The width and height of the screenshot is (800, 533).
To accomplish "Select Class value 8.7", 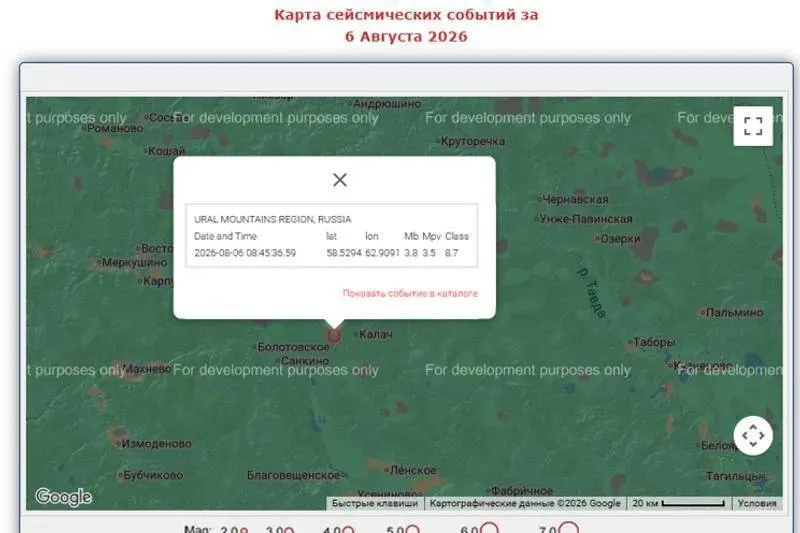I will tap(452, 252).
